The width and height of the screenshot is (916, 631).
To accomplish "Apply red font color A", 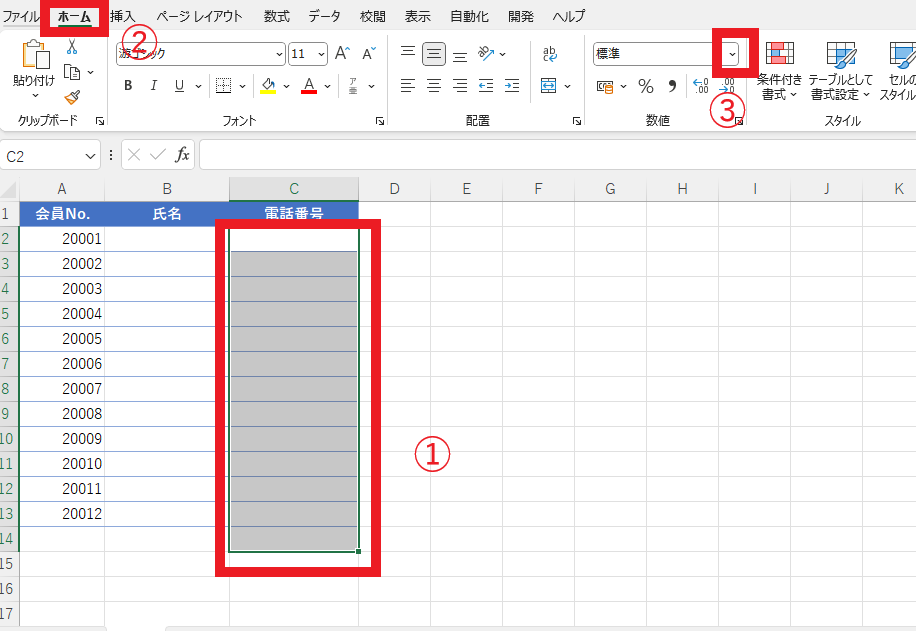I will [x=309, y=86].
